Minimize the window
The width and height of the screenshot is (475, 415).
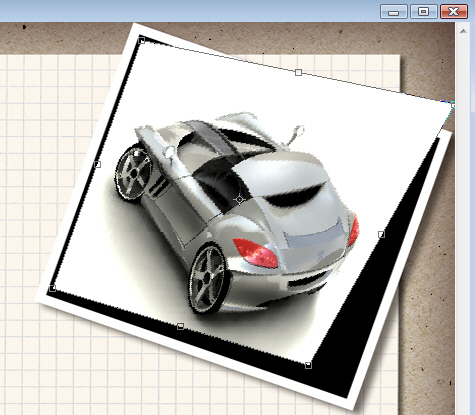tap(394, 12)
